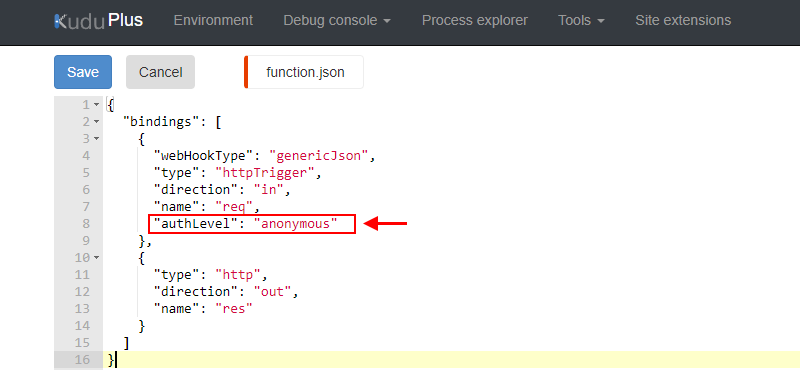
Task: Go to Site extensions
Action: 683,20
